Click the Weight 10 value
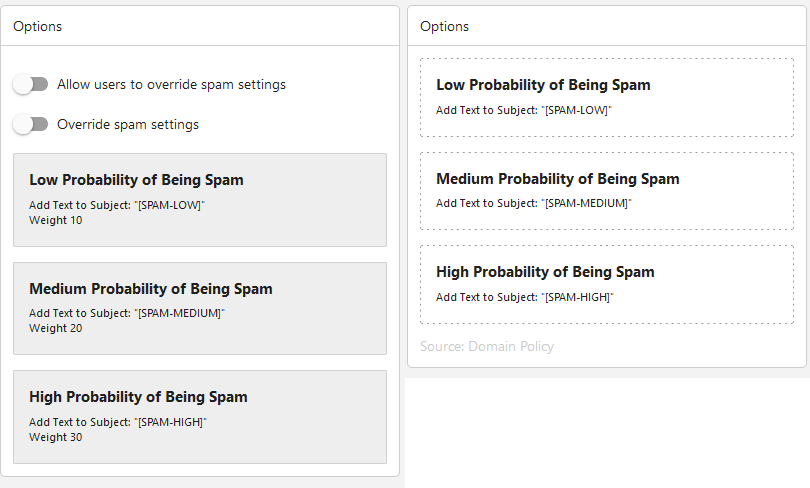Screen dimensions: 810x488 [56, 220]
